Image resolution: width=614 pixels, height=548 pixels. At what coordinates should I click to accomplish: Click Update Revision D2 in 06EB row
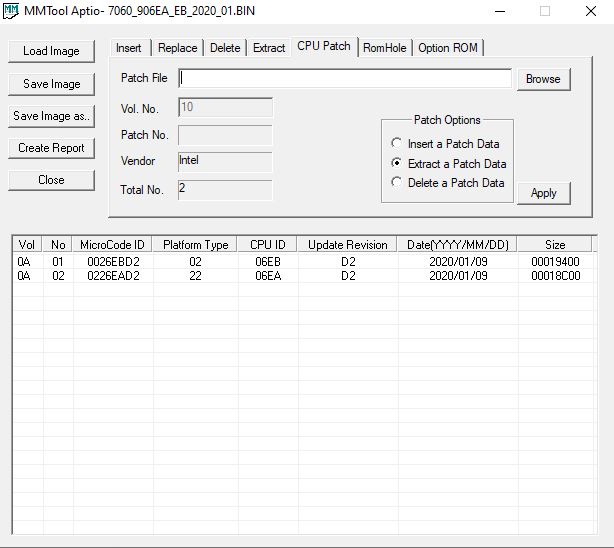pyautogui.click(x=348, y=262)
